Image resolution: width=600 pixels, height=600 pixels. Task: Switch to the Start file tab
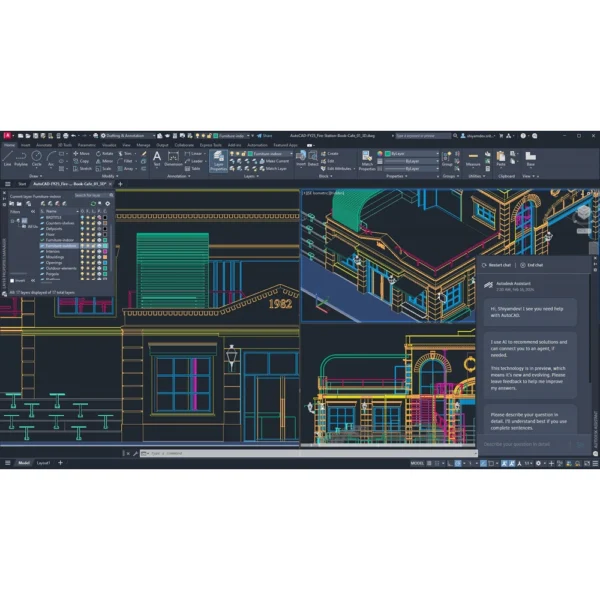coord(22,184)
